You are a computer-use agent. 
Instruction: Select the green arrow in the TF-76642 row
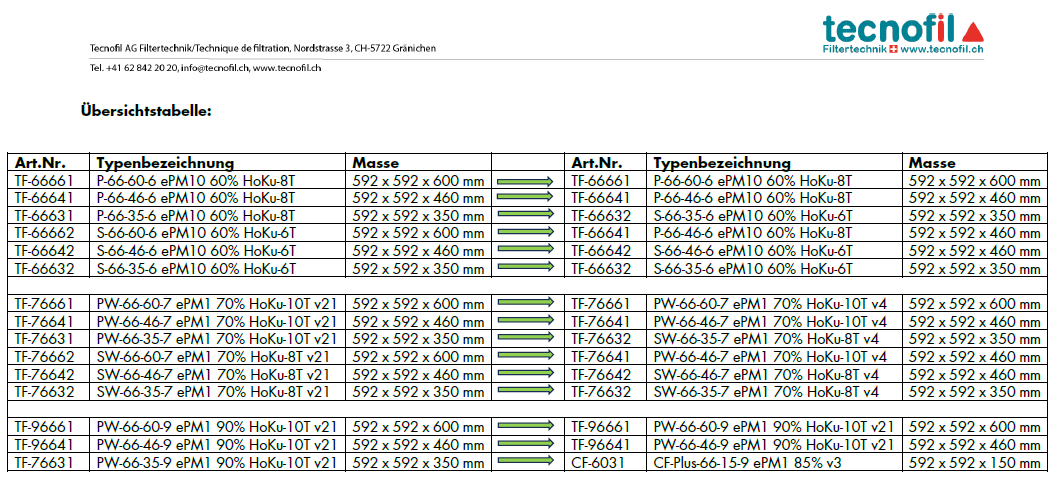[x=526, y=374]
